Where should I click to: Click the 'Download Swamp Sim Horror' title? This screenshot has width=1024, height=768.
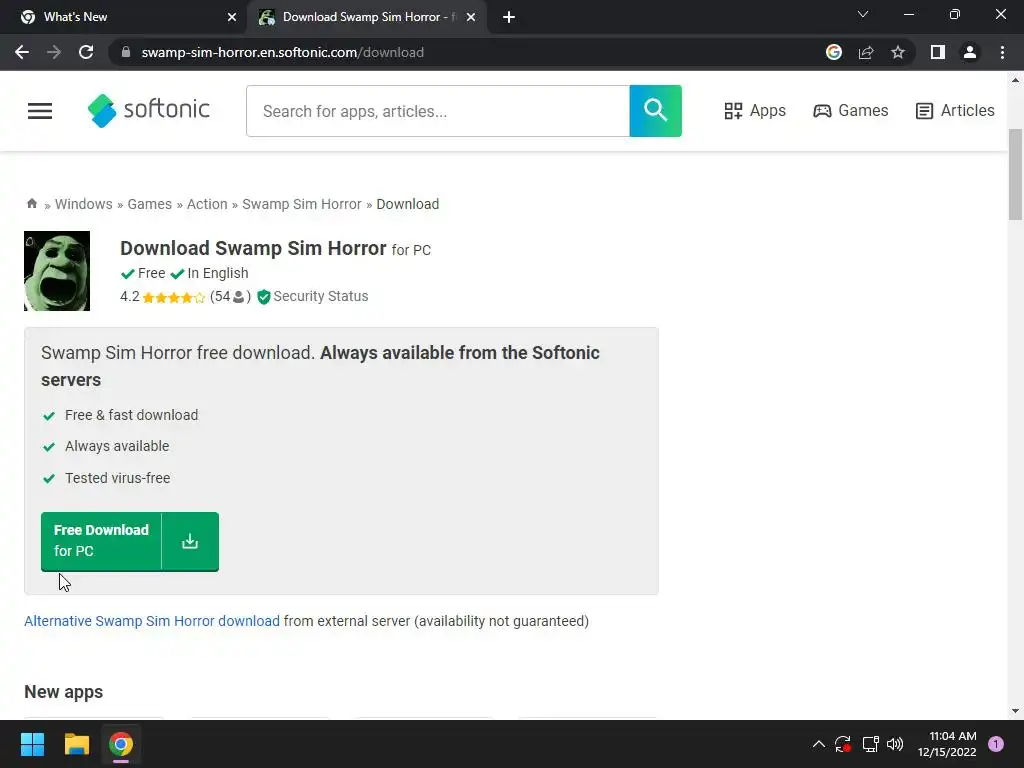point(253,248)
